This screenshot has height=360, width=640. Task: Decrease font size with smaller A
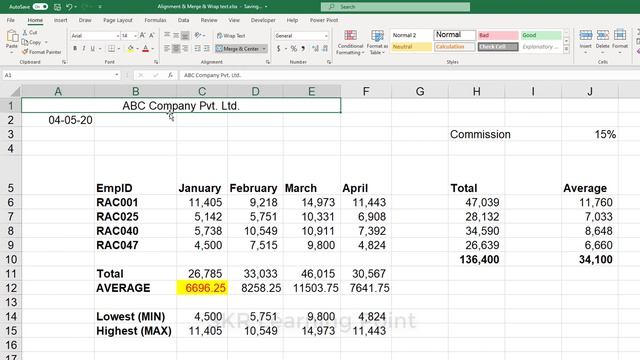(151, 36)
